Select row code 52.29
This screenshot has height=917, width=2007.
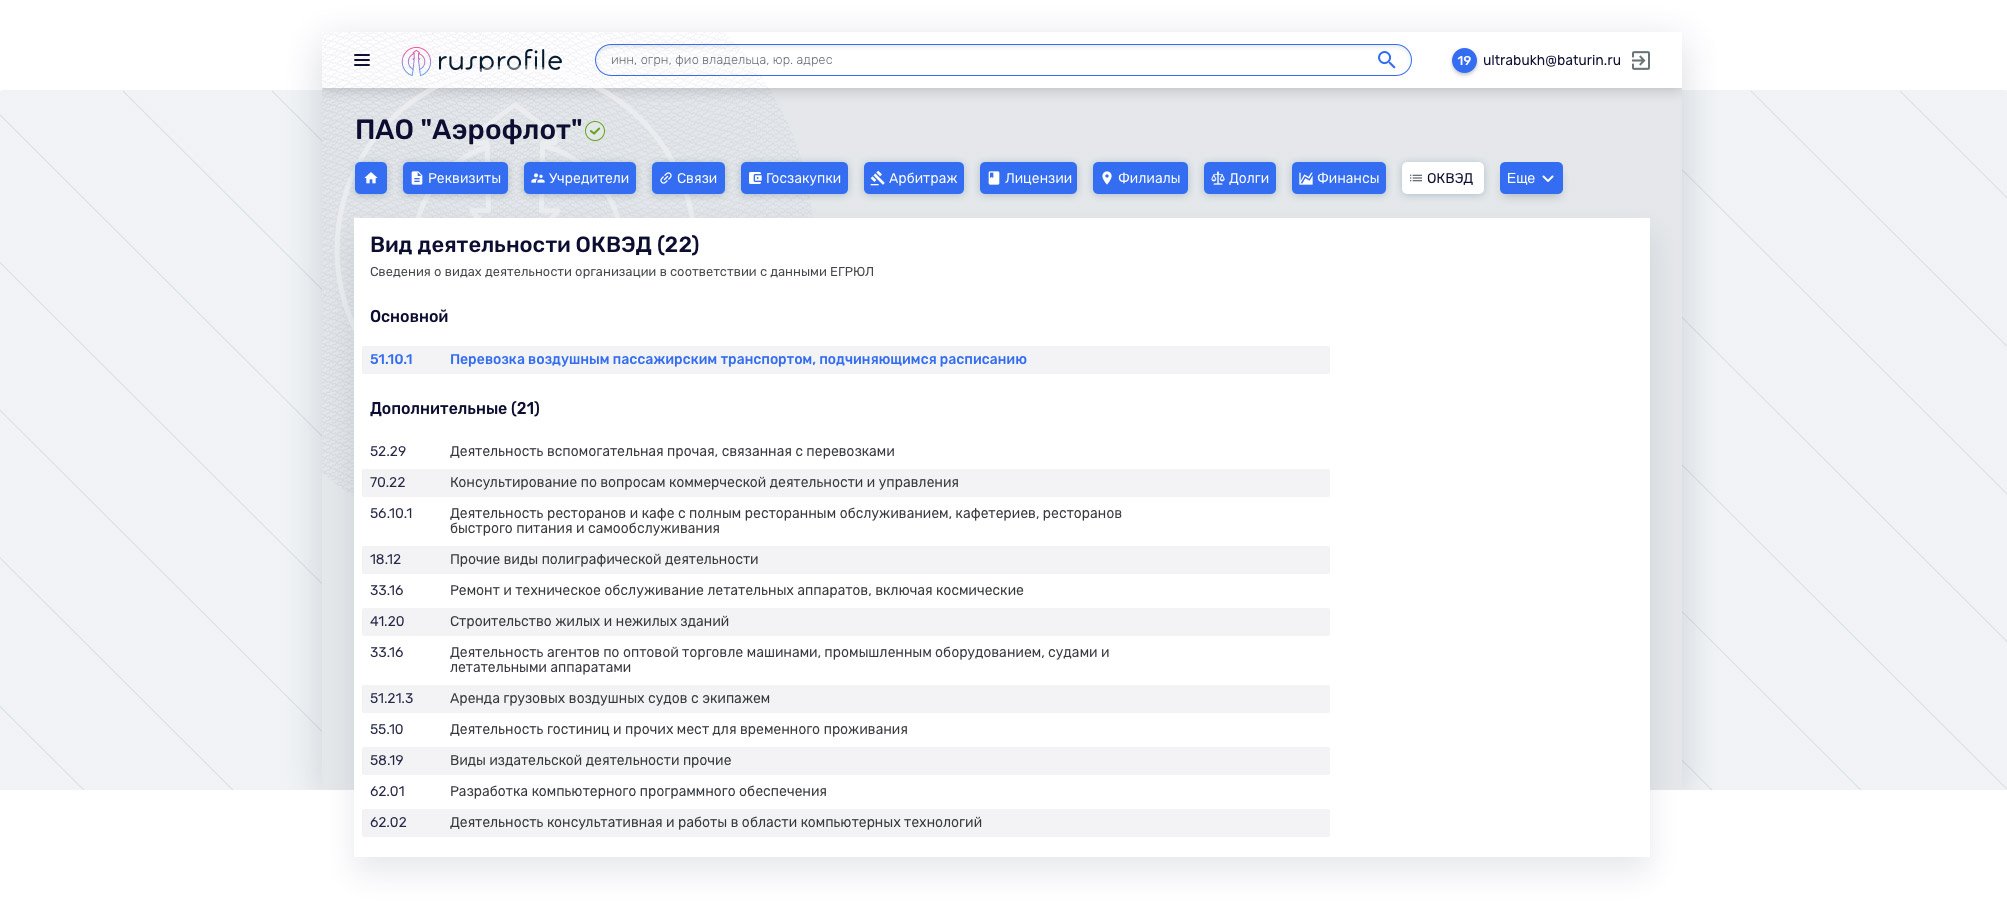point(388,451)
